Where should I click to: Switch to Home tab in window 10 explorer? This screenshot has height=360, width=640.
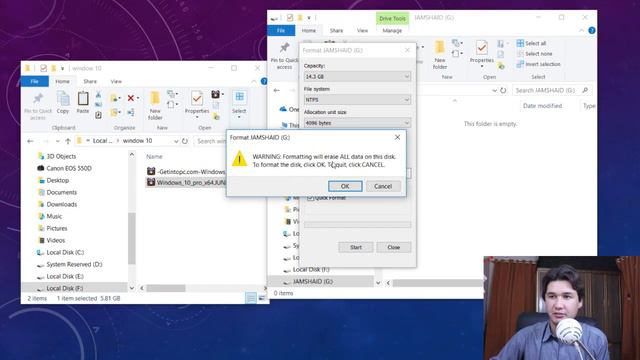62,81
